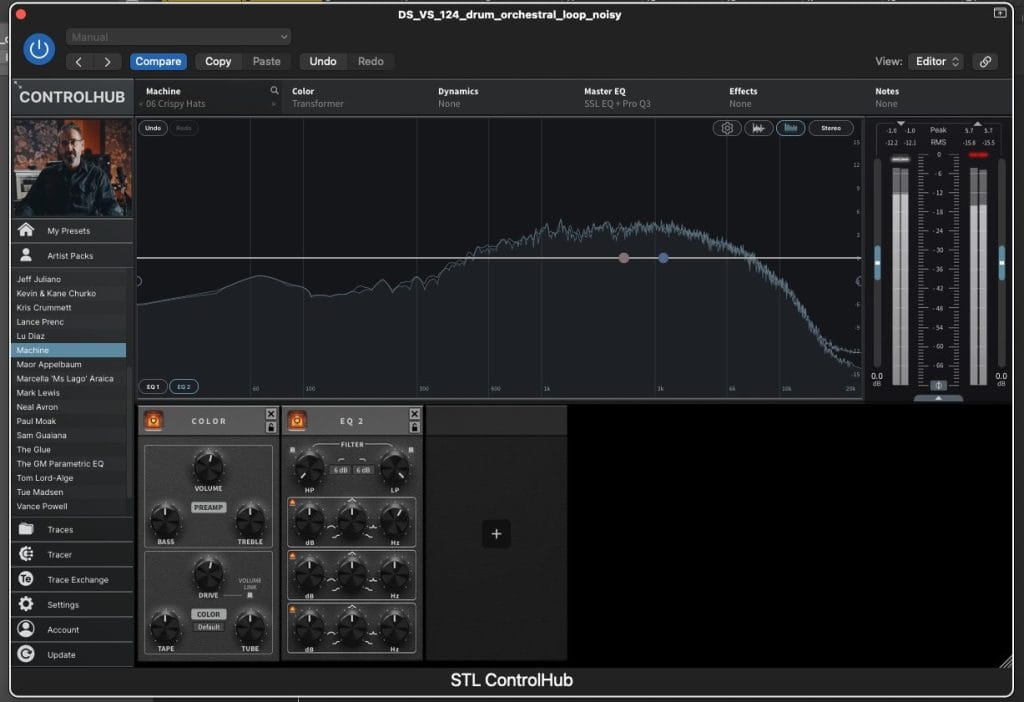Open the Artist Packs person icon
Image resolution: width=1024 pixels, height=702 pixels.
coord(26,255)
